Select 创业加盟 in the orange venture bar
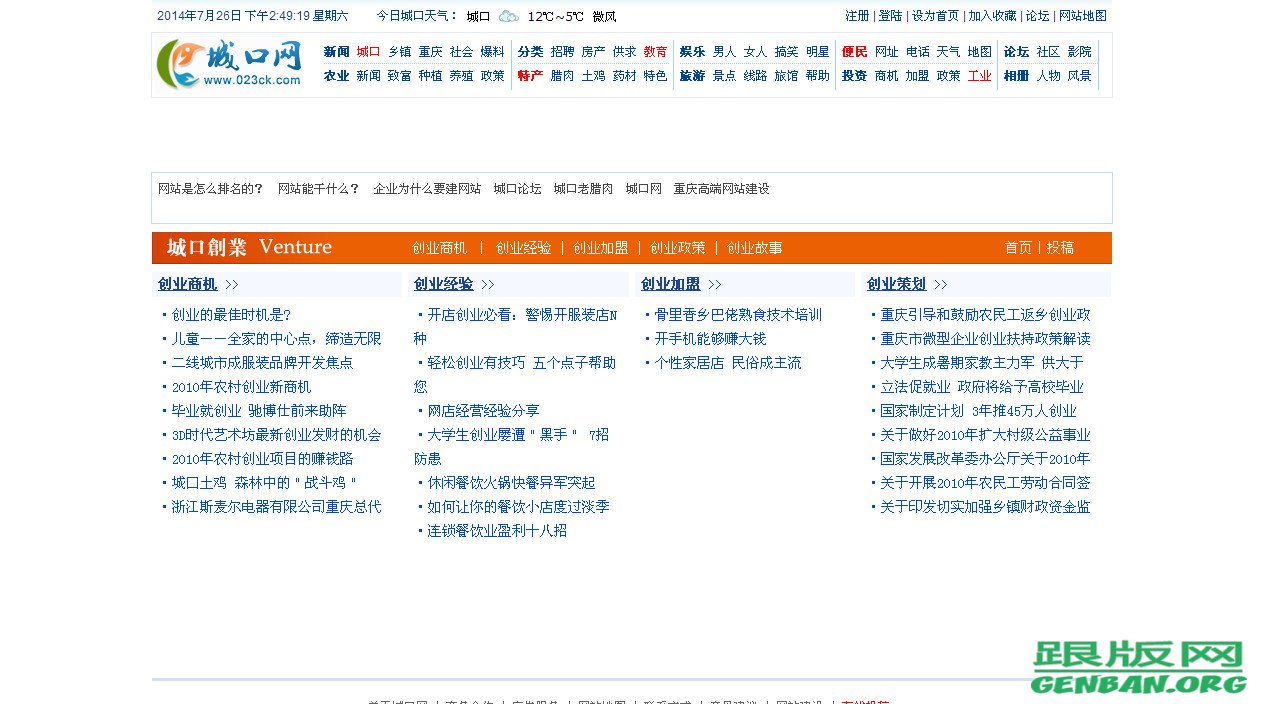The width and height of the screenshot is (1261, 704). (x=600, y=247)
